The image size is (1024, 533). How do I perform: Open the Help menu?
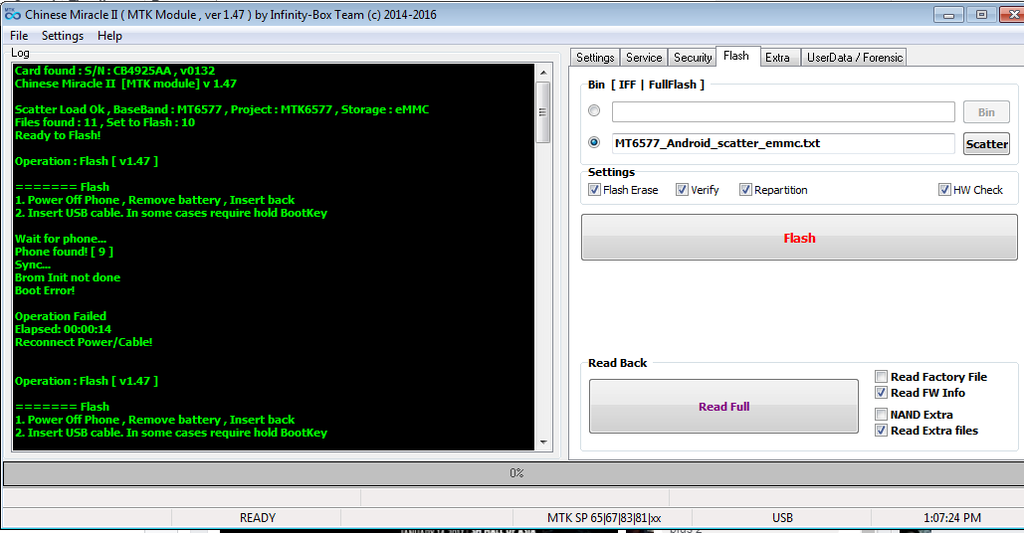pos(110,36)
